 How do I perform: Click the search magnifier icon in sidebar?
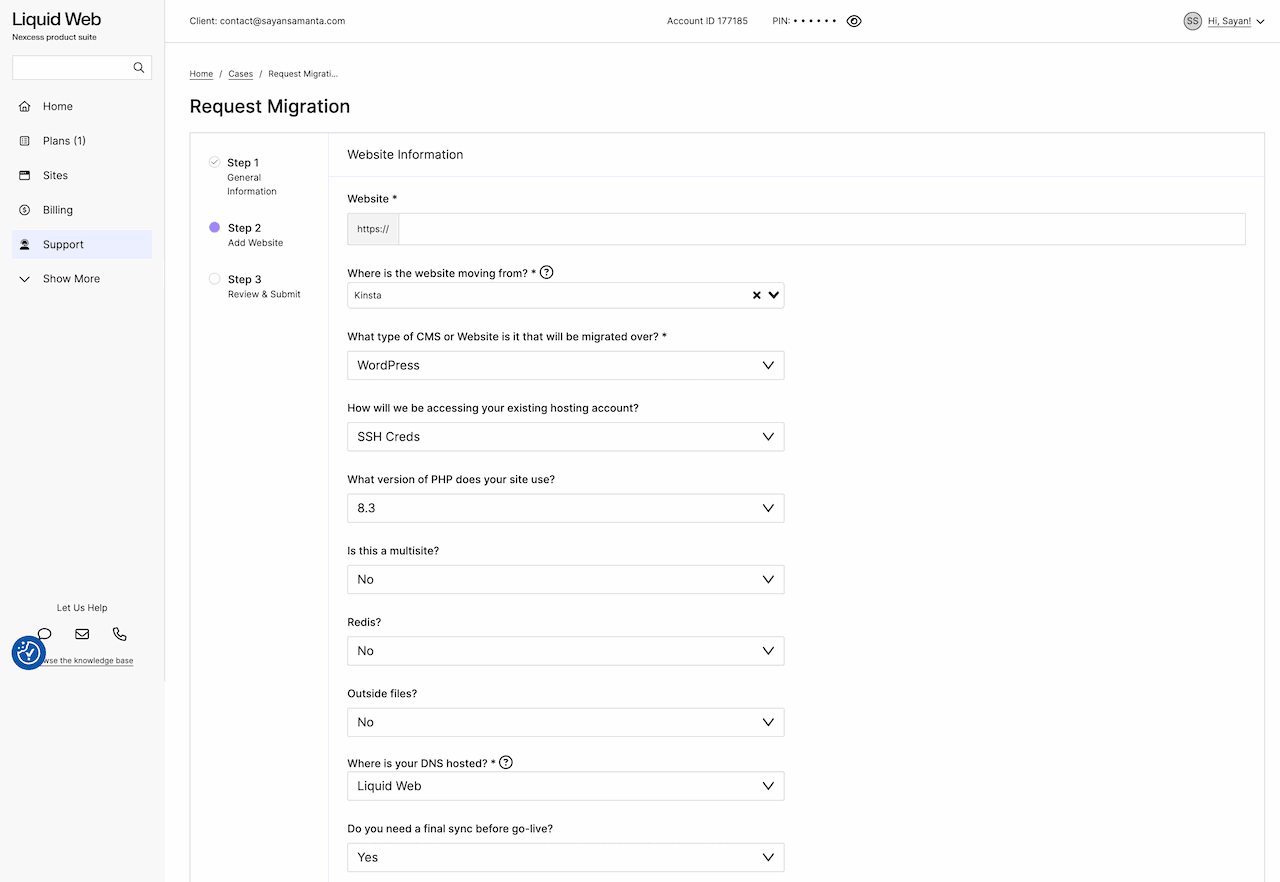point(139,68)
